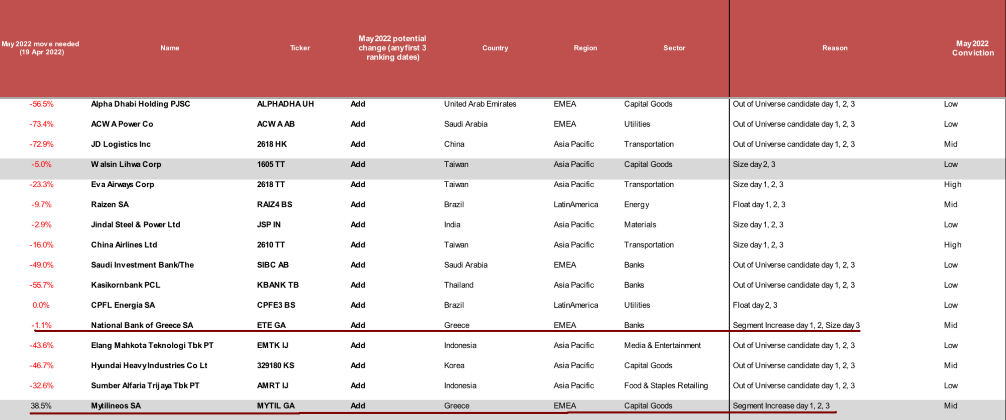Click ticker 2618 HK

[271, 144]
